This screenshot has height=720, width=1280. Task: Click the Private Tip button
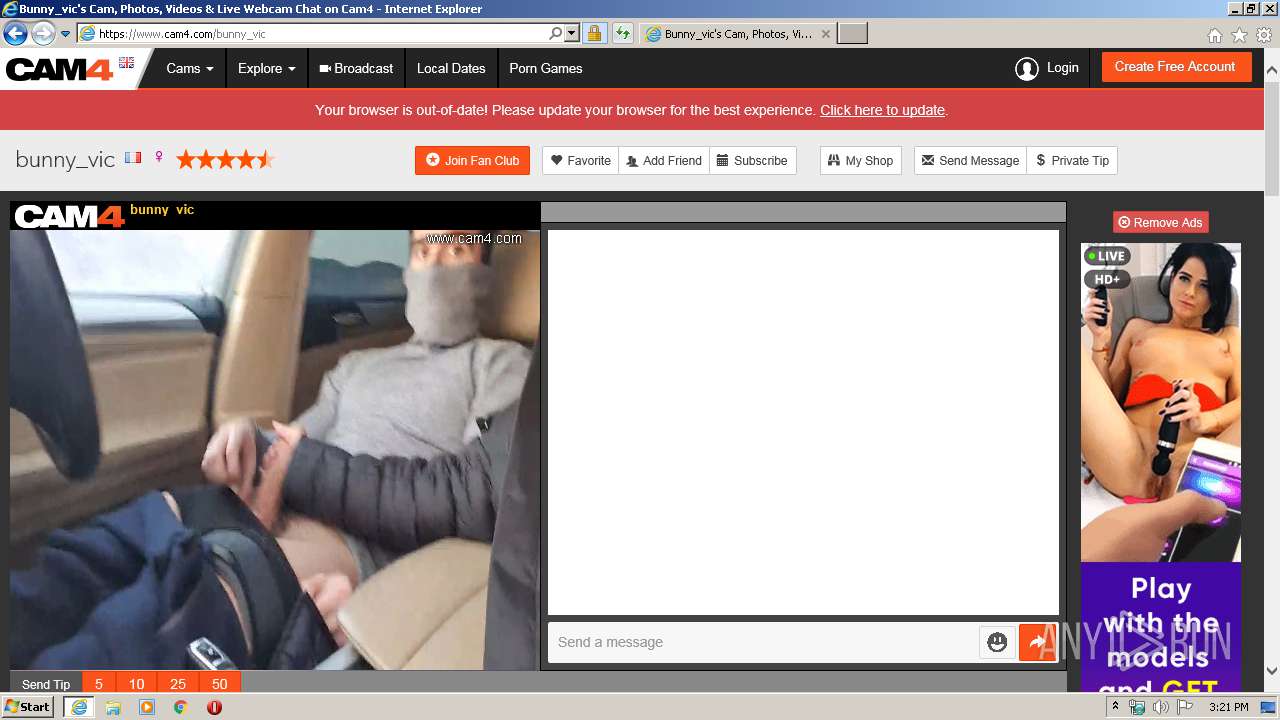coord(1072,160)
